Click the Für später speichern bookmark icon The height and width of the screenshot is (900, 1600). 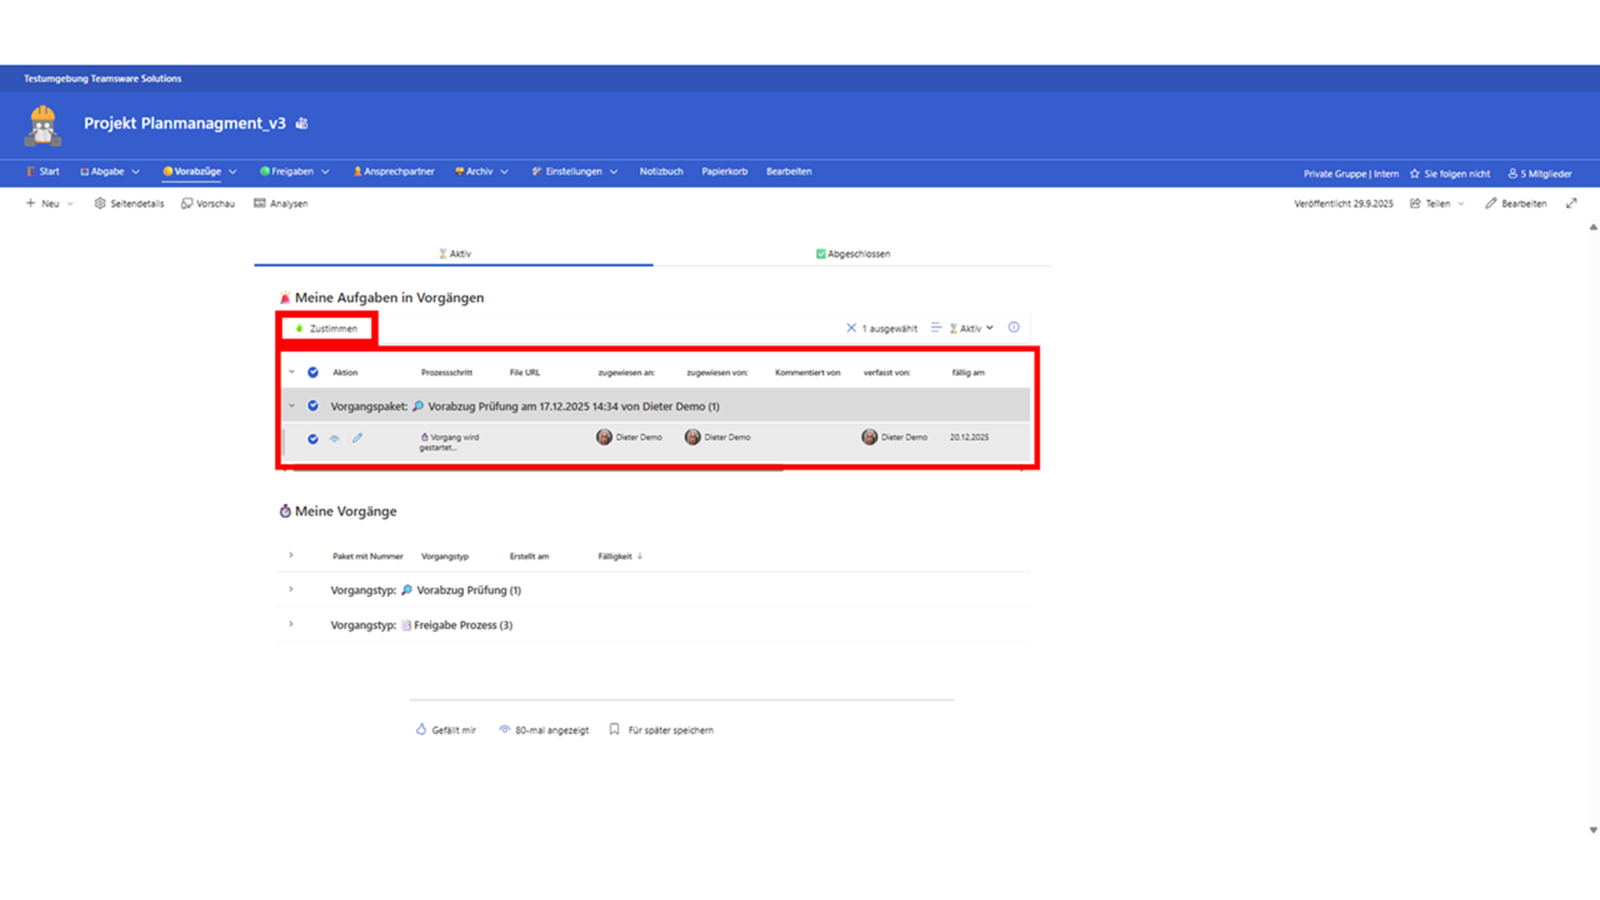coord(614,729)
